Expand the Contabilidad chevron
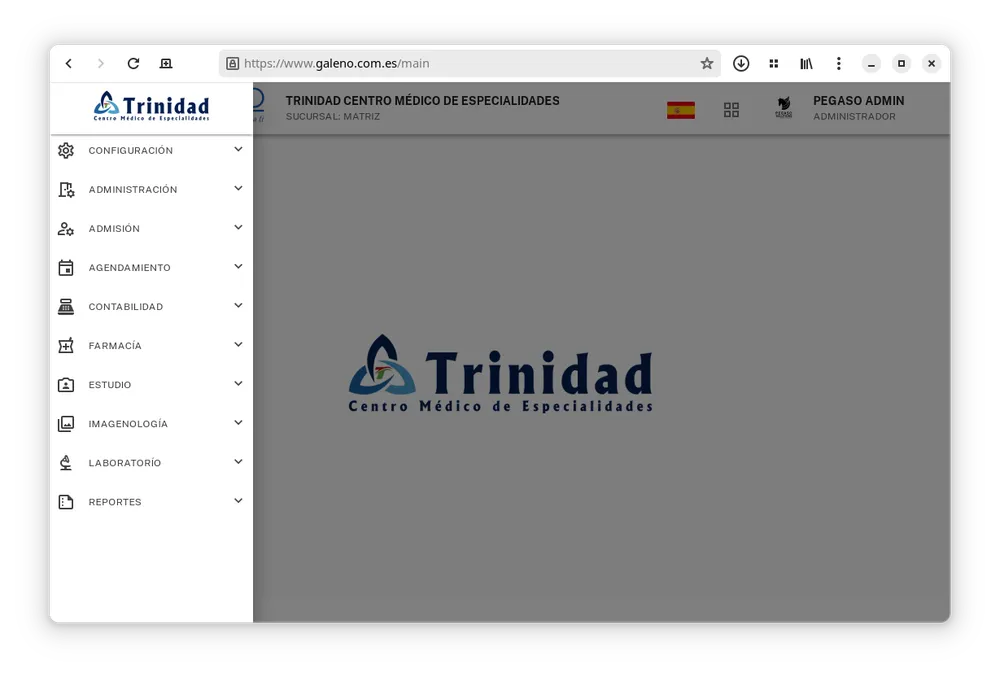Viewport: 1000px width, 677px height. coord(238,305)
